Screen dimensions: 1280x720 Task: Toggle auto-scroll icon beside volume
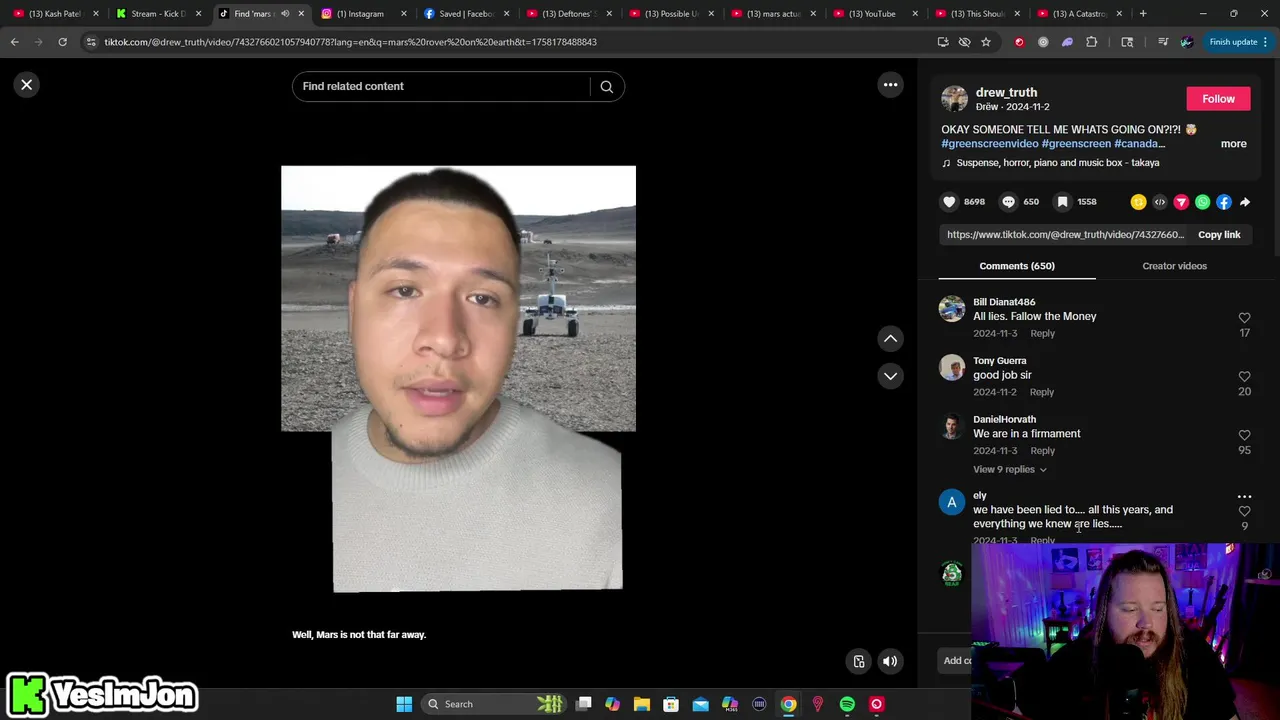pyautogui.click(x=858, y=661)
